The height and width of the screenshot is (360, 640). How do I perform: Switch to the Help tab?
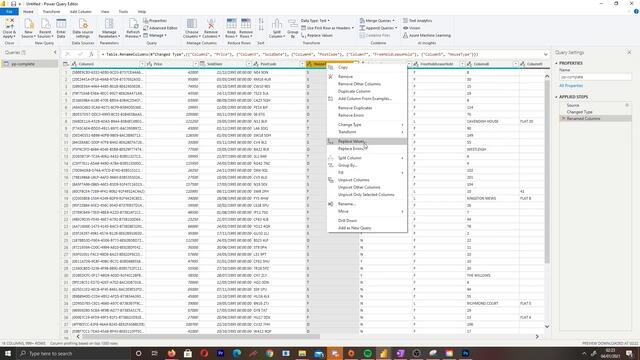pos(142,11)
